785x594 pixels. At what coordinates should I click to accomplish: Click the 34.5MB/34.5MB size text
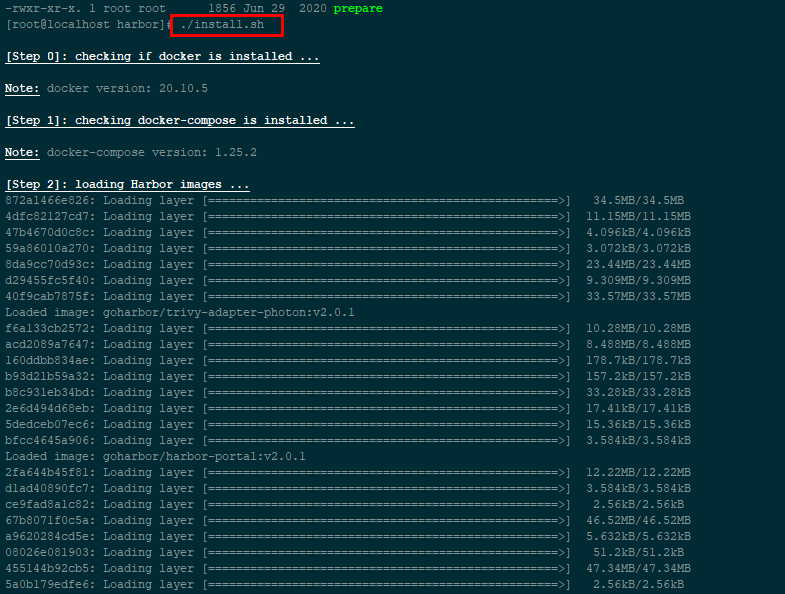(x=638, y=201)
